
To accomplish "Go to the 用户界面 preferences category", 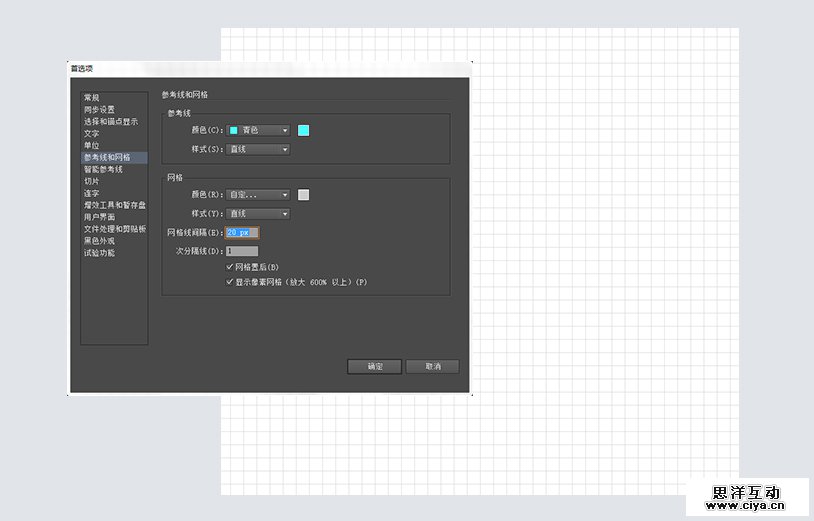I will pyautogui.click(x=99, y=217).
